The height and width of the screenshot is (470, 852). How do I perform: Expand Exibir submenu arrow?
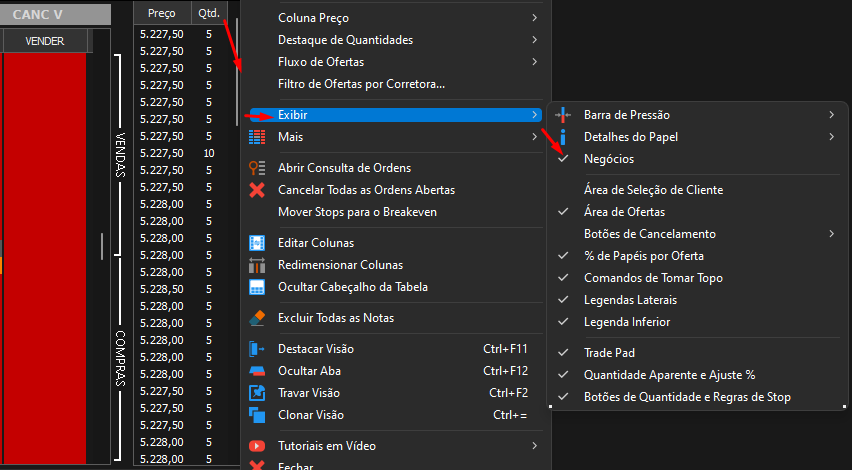point(535,115)
